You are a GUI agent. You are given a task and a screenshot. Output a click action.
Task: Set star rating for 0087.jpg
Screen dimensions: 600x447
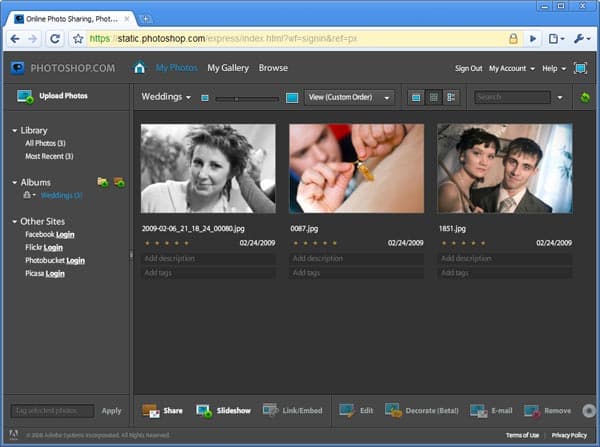pyautogui.click(x=315, y=243)
